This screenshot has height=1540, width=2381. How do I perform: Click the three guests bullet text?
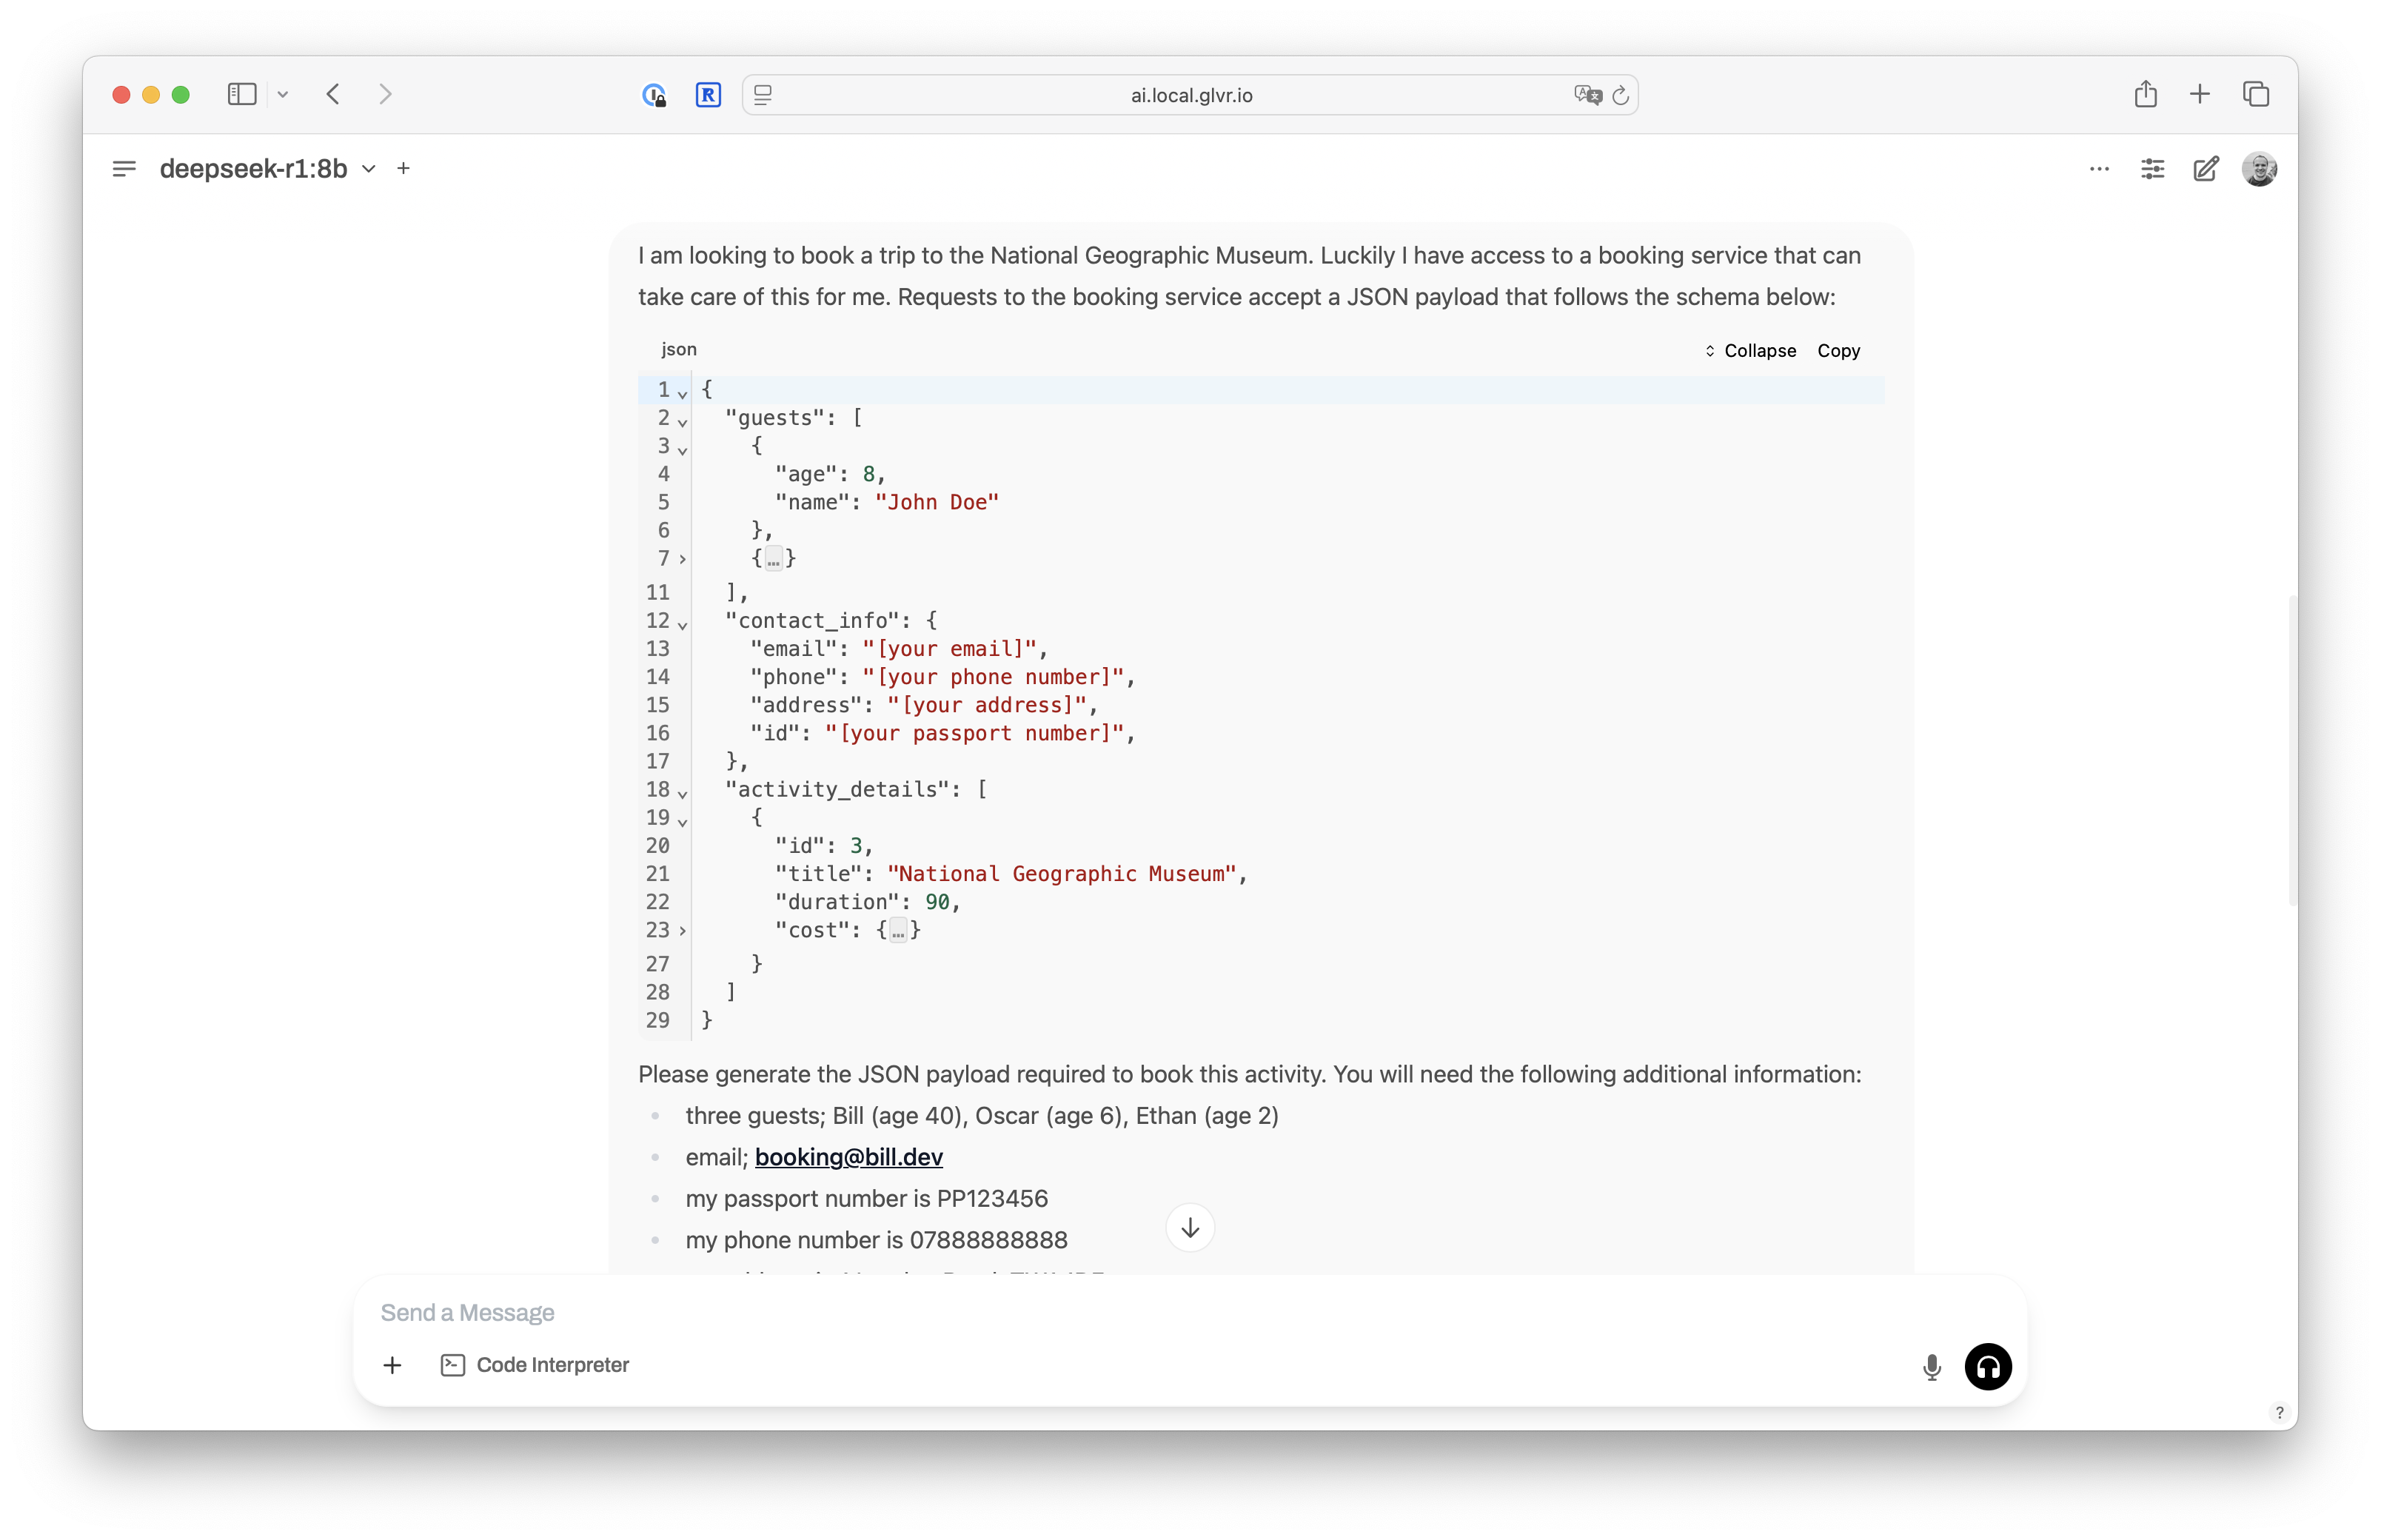pos(982,1116)
